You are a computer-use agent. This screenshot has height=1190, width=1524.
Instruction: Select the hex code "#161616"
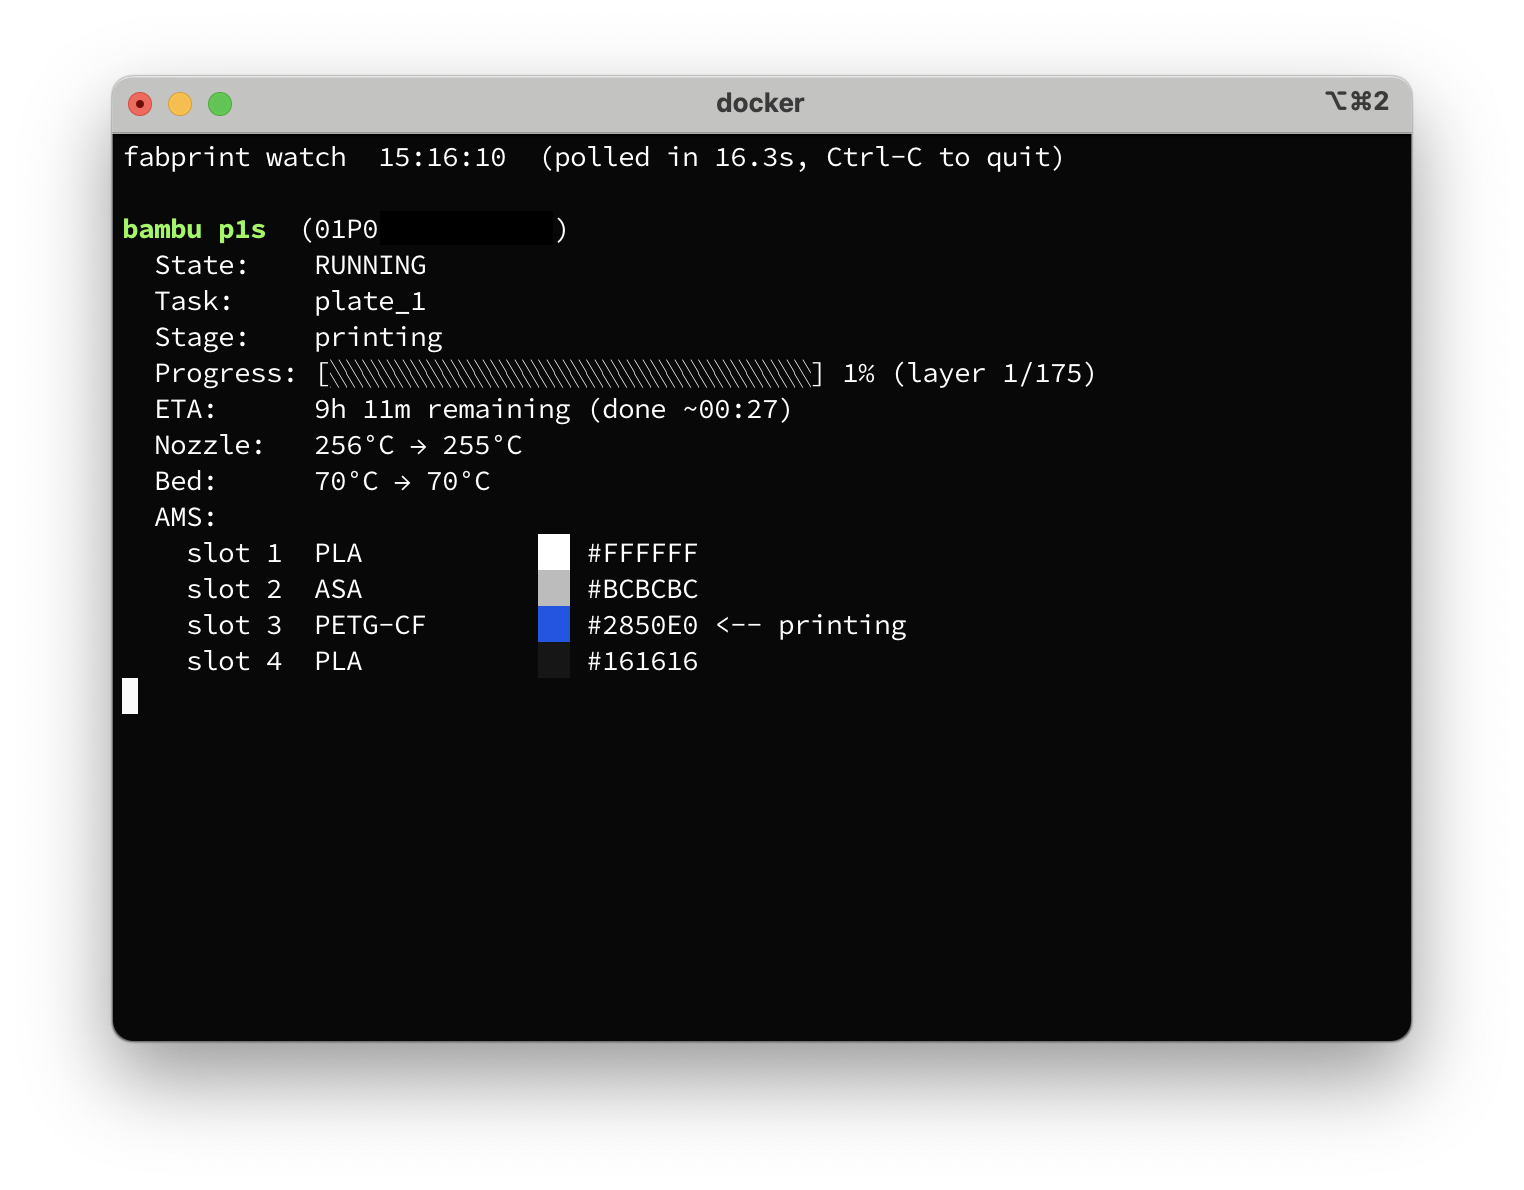coord(643,662)
